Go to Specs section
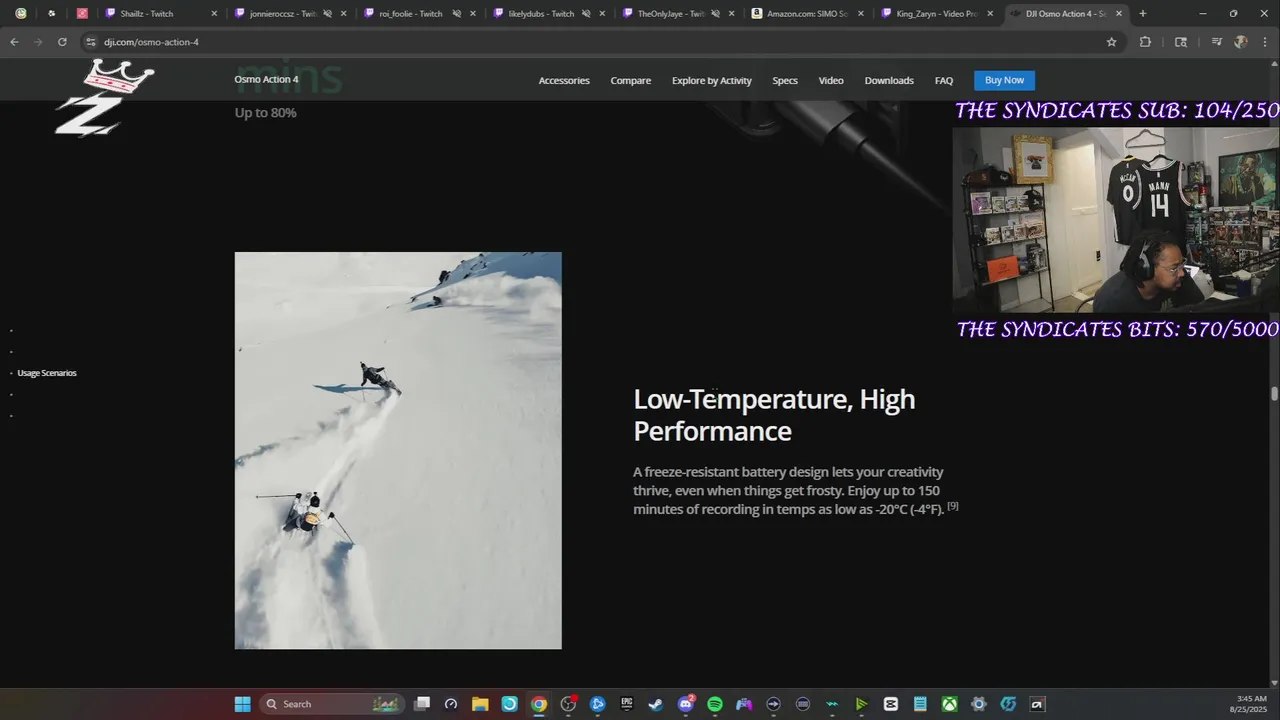 [x=785, y=80]
